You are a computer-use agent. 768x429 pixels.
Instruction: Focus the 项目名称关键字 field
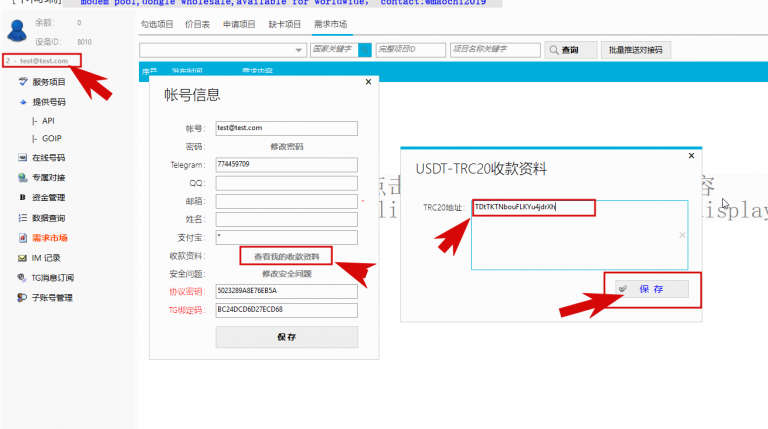point(495,50)
